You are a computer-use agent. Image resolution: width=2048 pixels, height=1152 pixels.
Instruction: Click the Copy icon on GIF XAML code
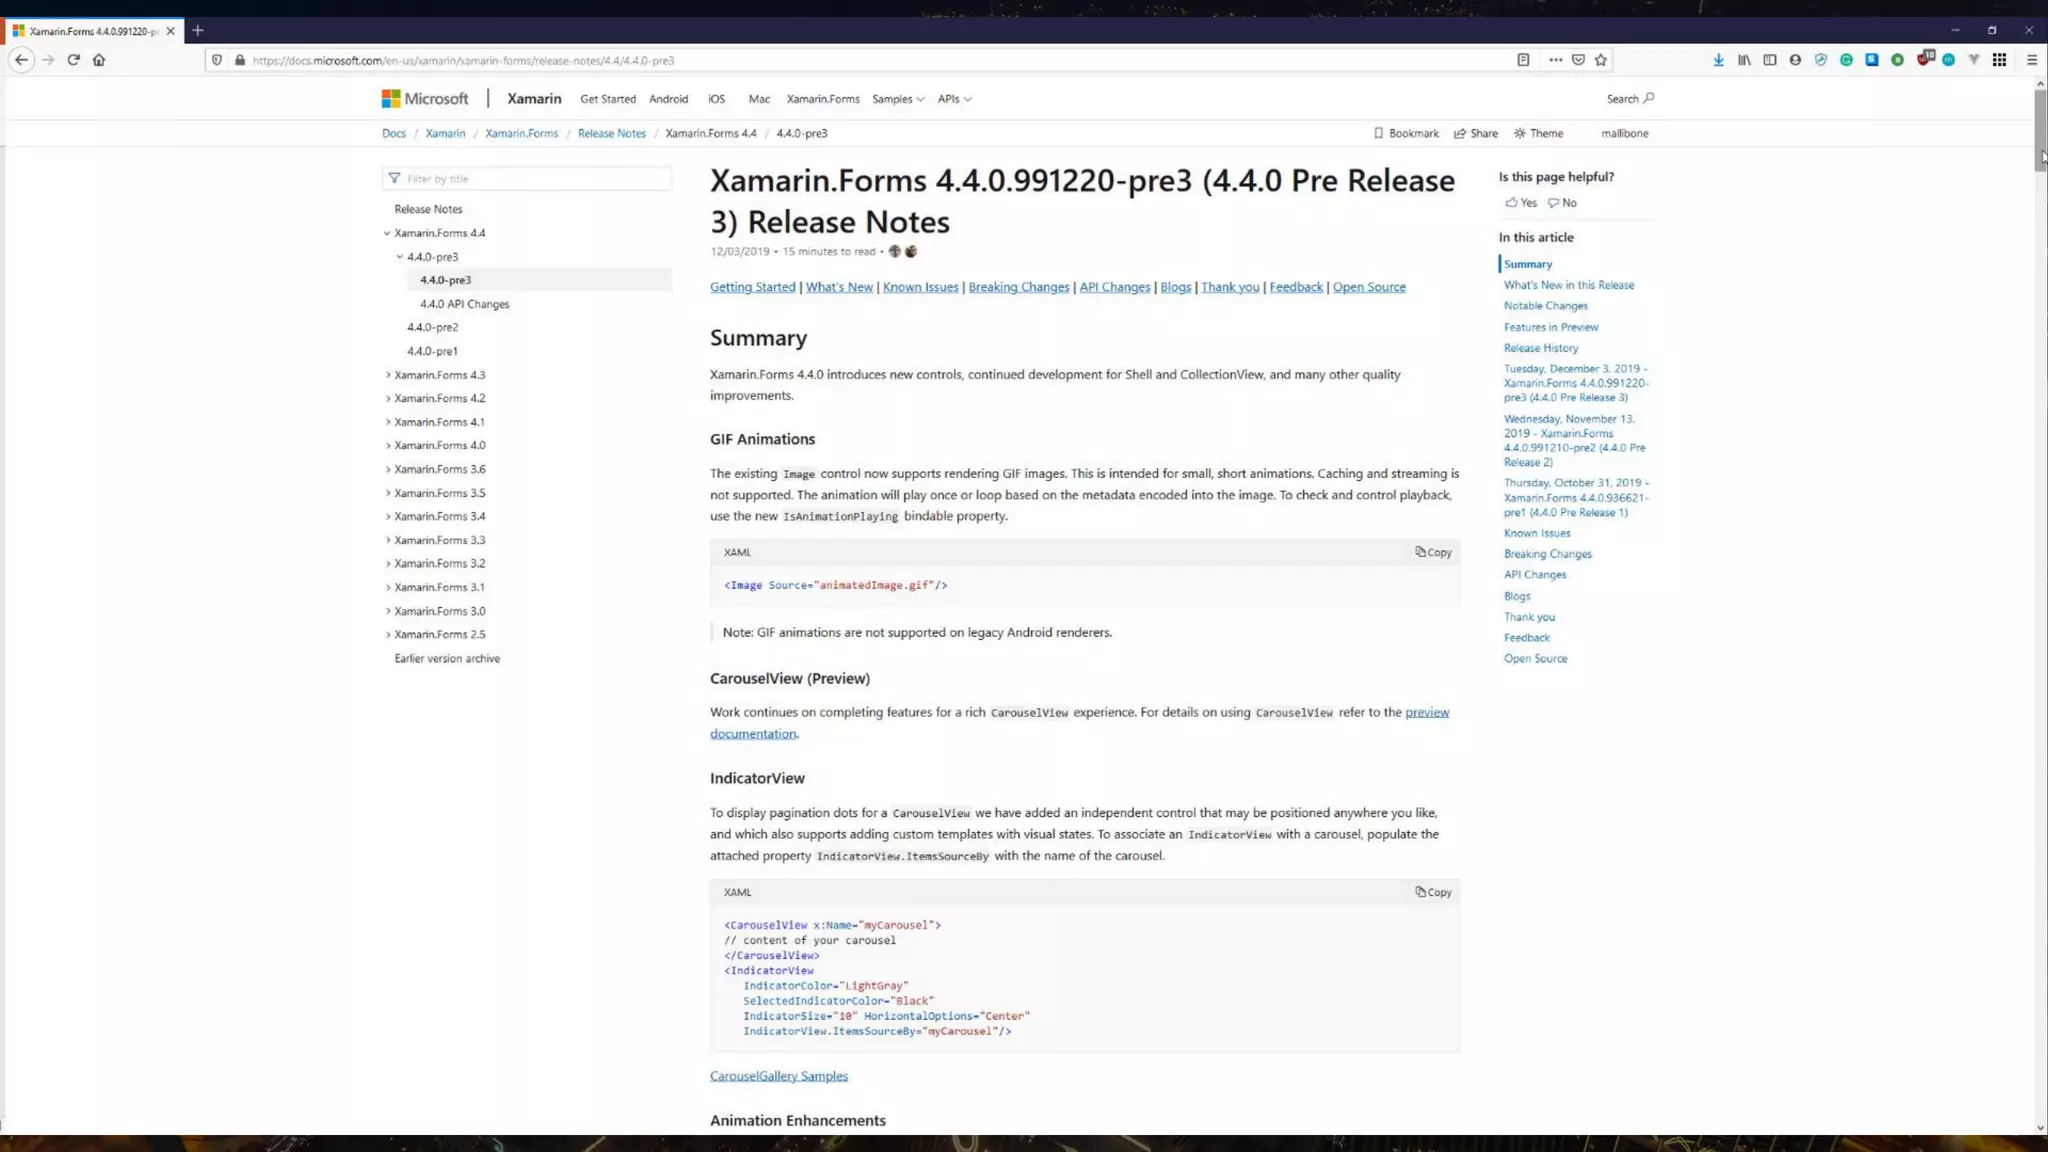click(x=1433, y=552)
